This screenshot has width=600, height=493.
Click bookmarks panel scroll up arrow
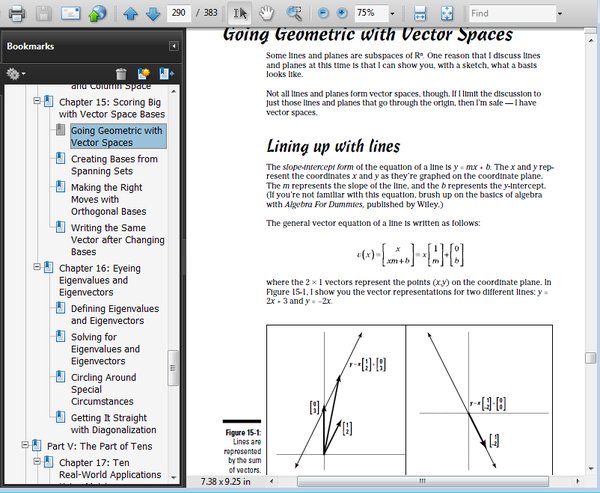tap(174, 91)
